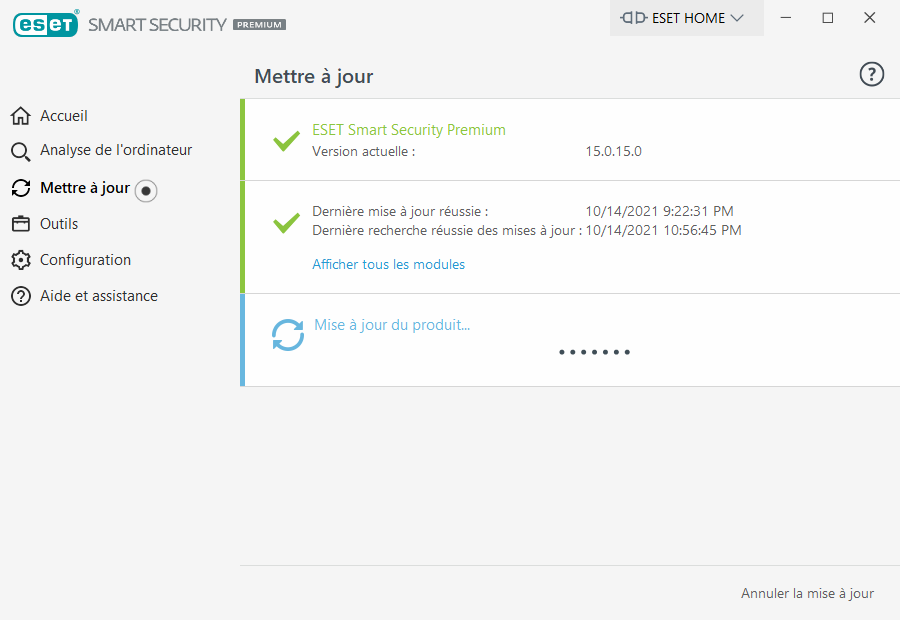Image resolution: width=900 pixels, height=620 pixels.
Task: Go to Analyse de l'ordinateur
Action: (116, 150)
